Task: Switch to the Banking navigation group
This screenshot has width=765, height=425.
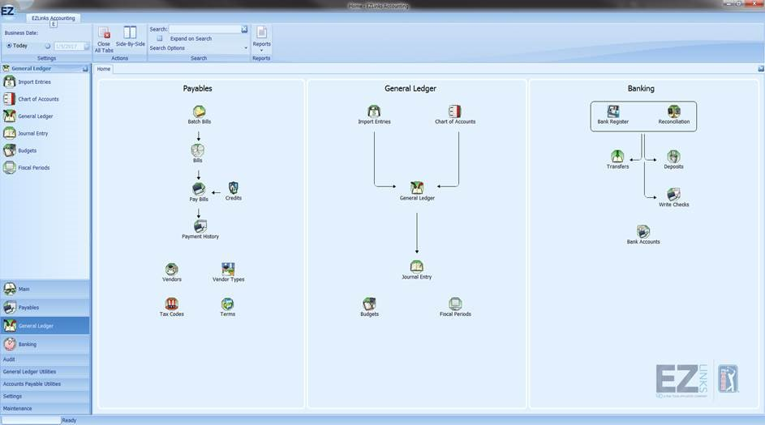Action: click(x=45, y=344)
